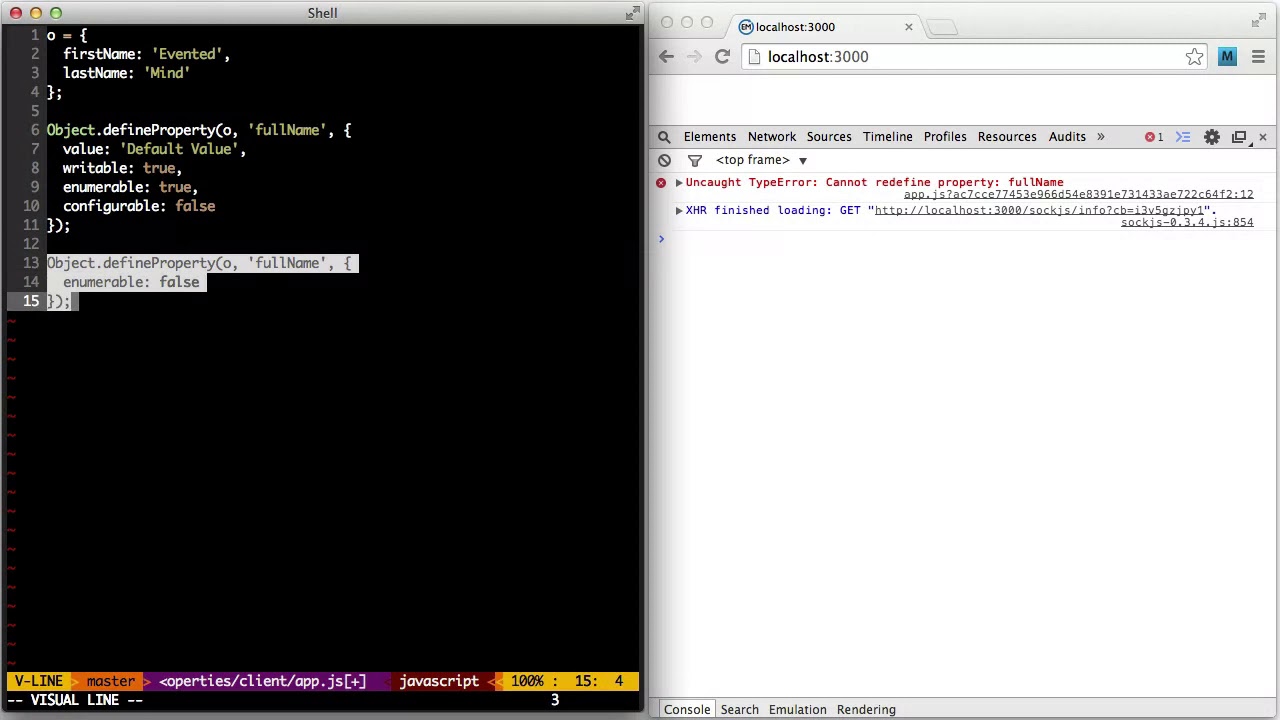Click the app.js filename in status line
The image size is (1280, 720).
coord(262,681)
